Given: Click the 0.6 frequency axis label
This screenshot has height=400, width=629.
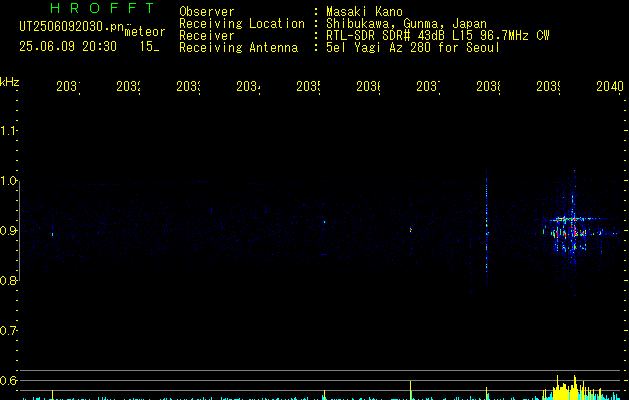Looking at the screenshot, I should [8, 380].
